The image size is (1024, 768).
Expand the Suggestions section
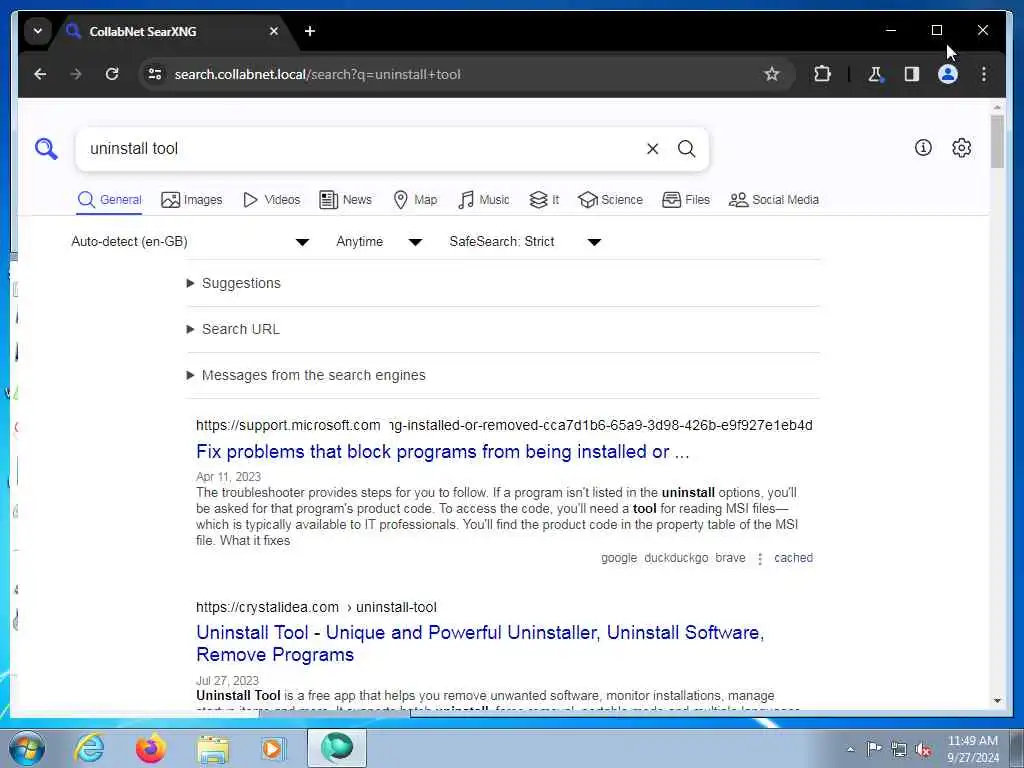(x=234, y=283)
